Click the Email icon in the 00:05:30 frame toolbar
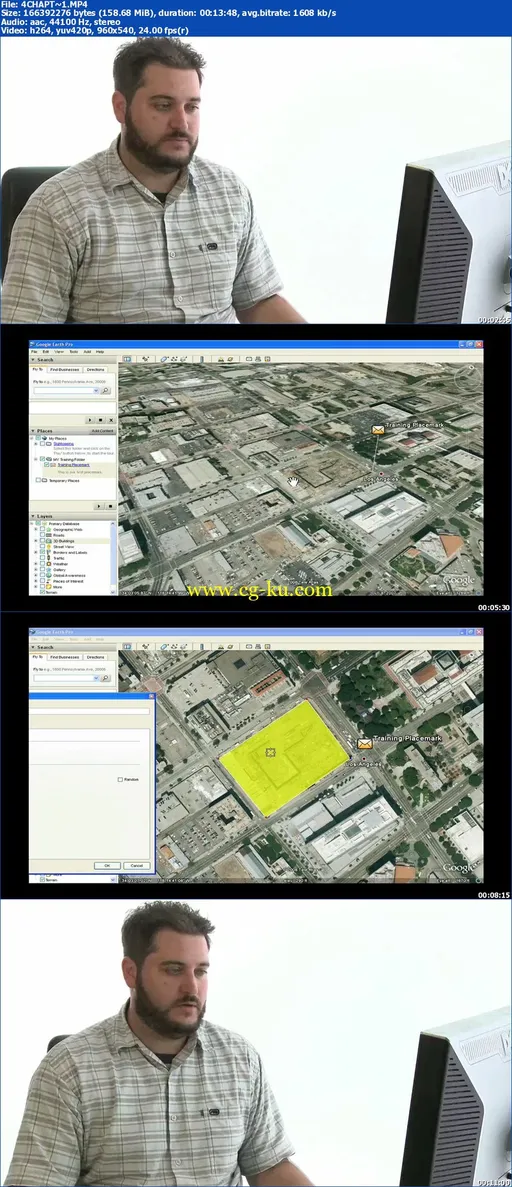This screenshot has height=1187, width=512. (248, 359)
